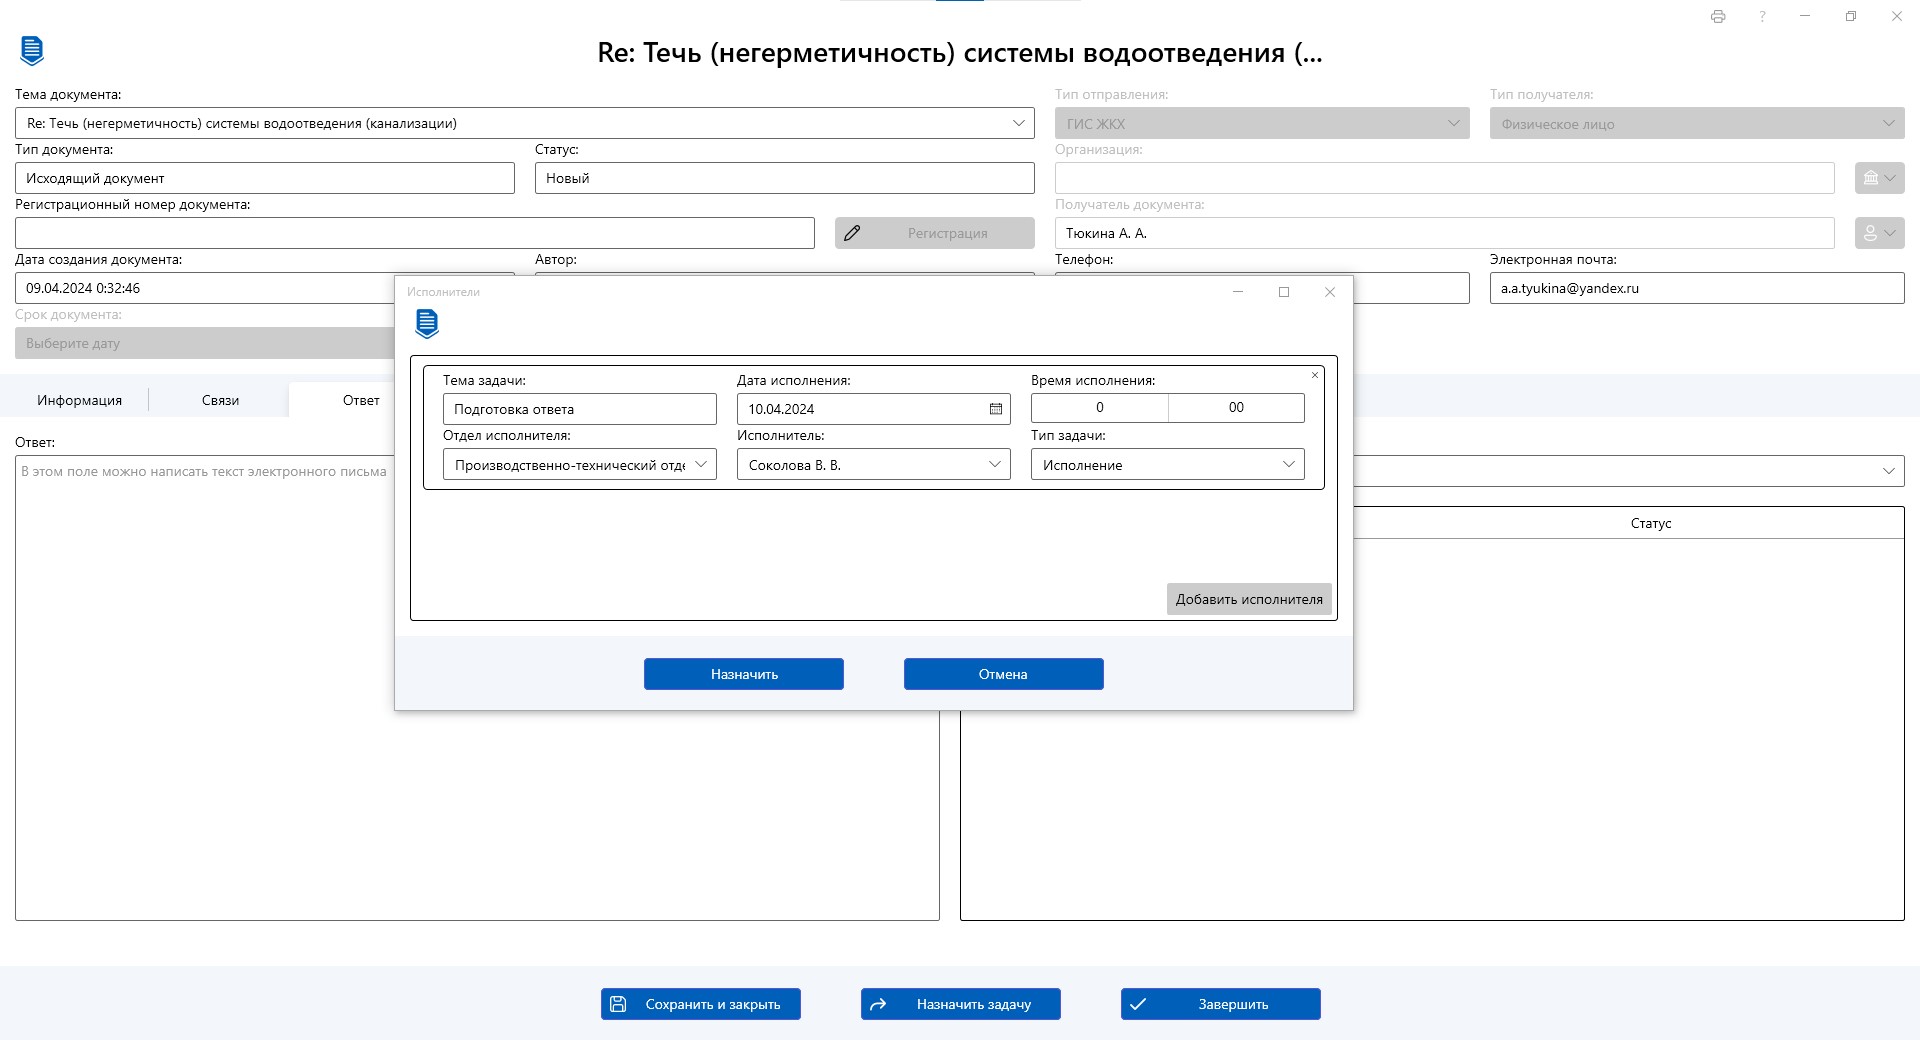Click Регистрационный номер документа field

pos(415,233)
